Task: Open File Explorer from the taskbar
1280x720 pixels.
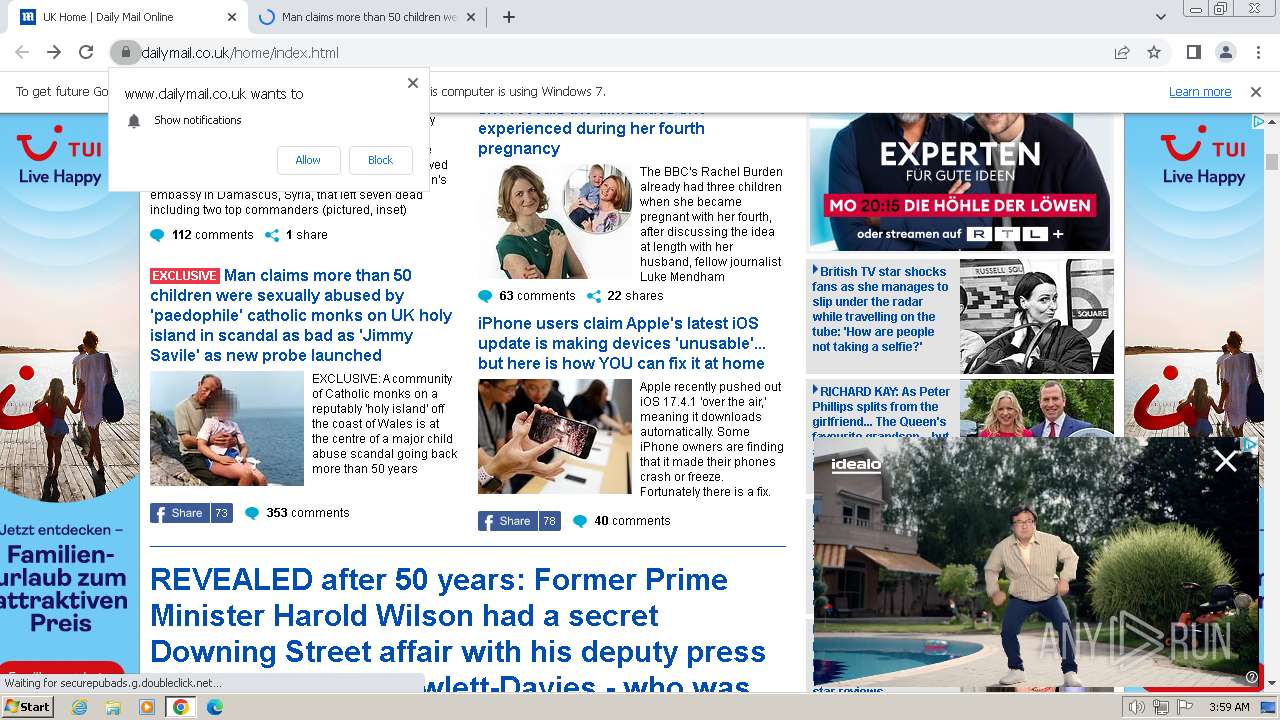Action: point(113,707)
